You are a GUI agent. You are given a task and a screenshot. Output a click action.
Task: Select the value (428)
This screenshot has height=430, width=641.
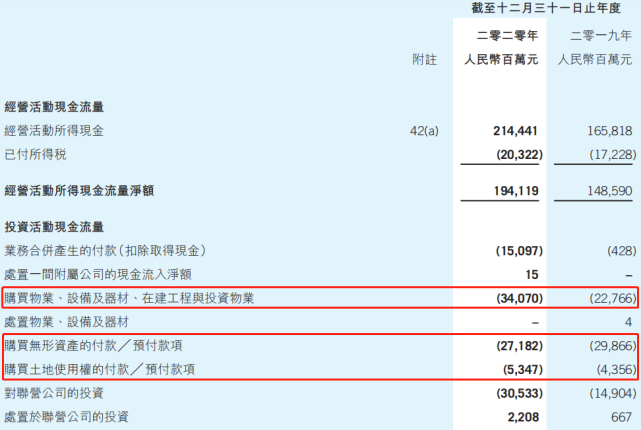coord(621,251)
